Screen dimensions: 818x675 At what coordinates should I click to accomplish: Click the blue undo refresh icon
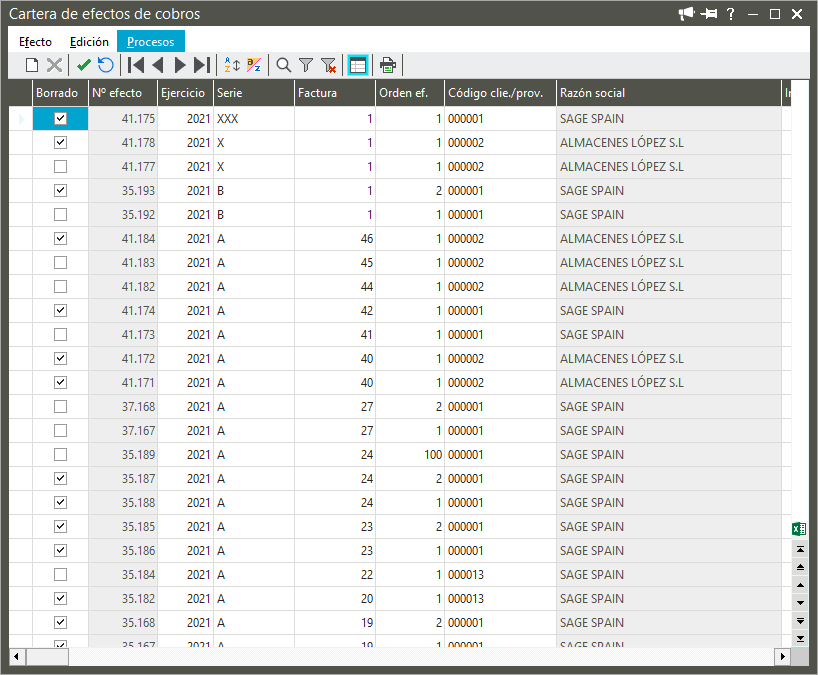[x=106, y=65]
